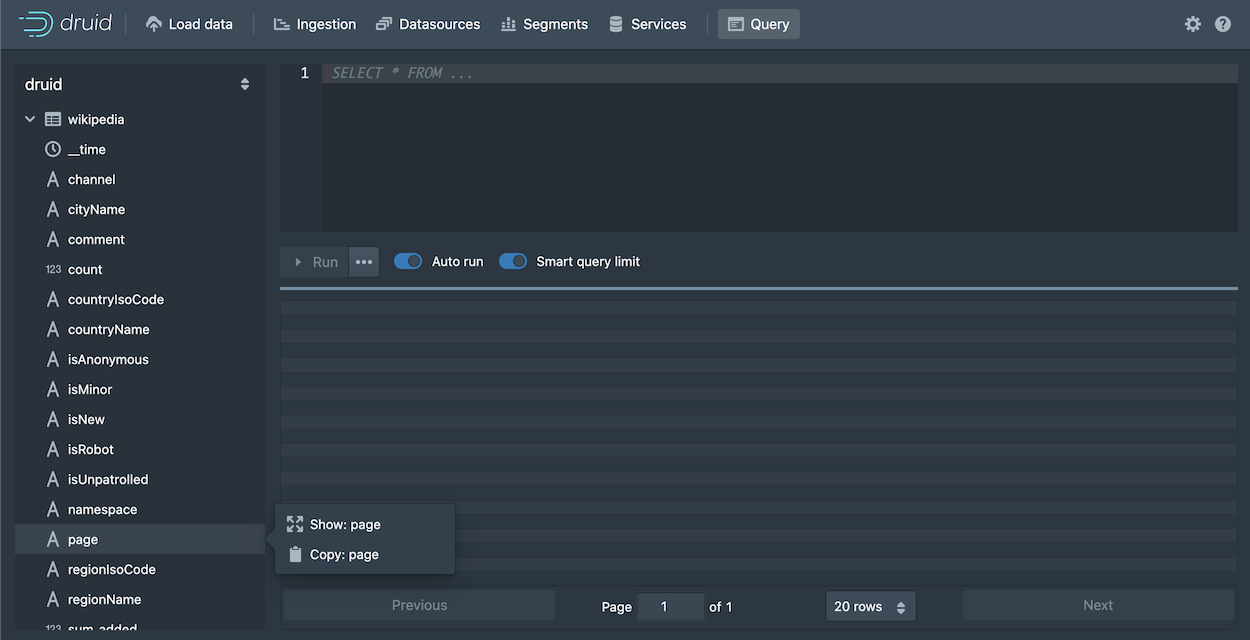Image resolution: width=1250 pixels, height=640 pixels.
Task: Open Load data view
Action: tap(189, 24)
